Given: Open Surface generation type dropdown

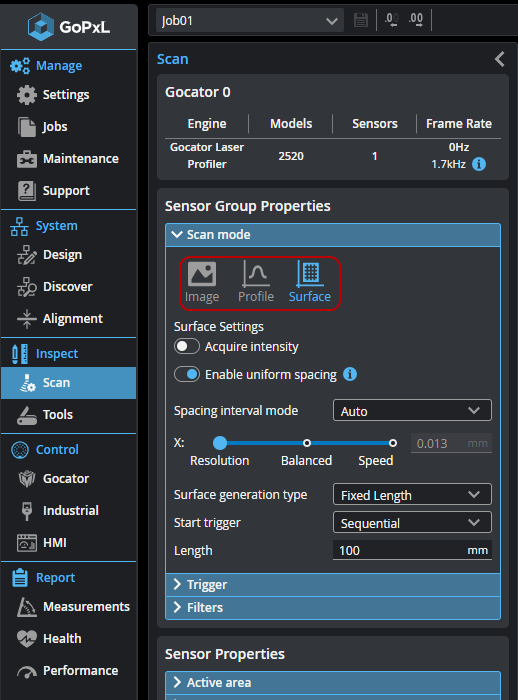Looking at the screenshot, I should pyautogui.click(x=412, y=495).
